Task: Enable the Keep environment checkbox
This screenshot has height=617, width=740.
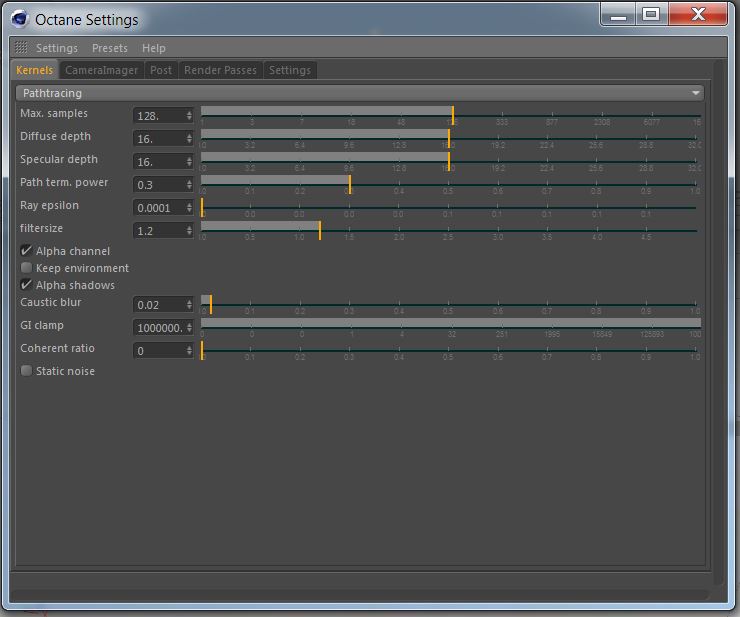Action: (26, 268)
